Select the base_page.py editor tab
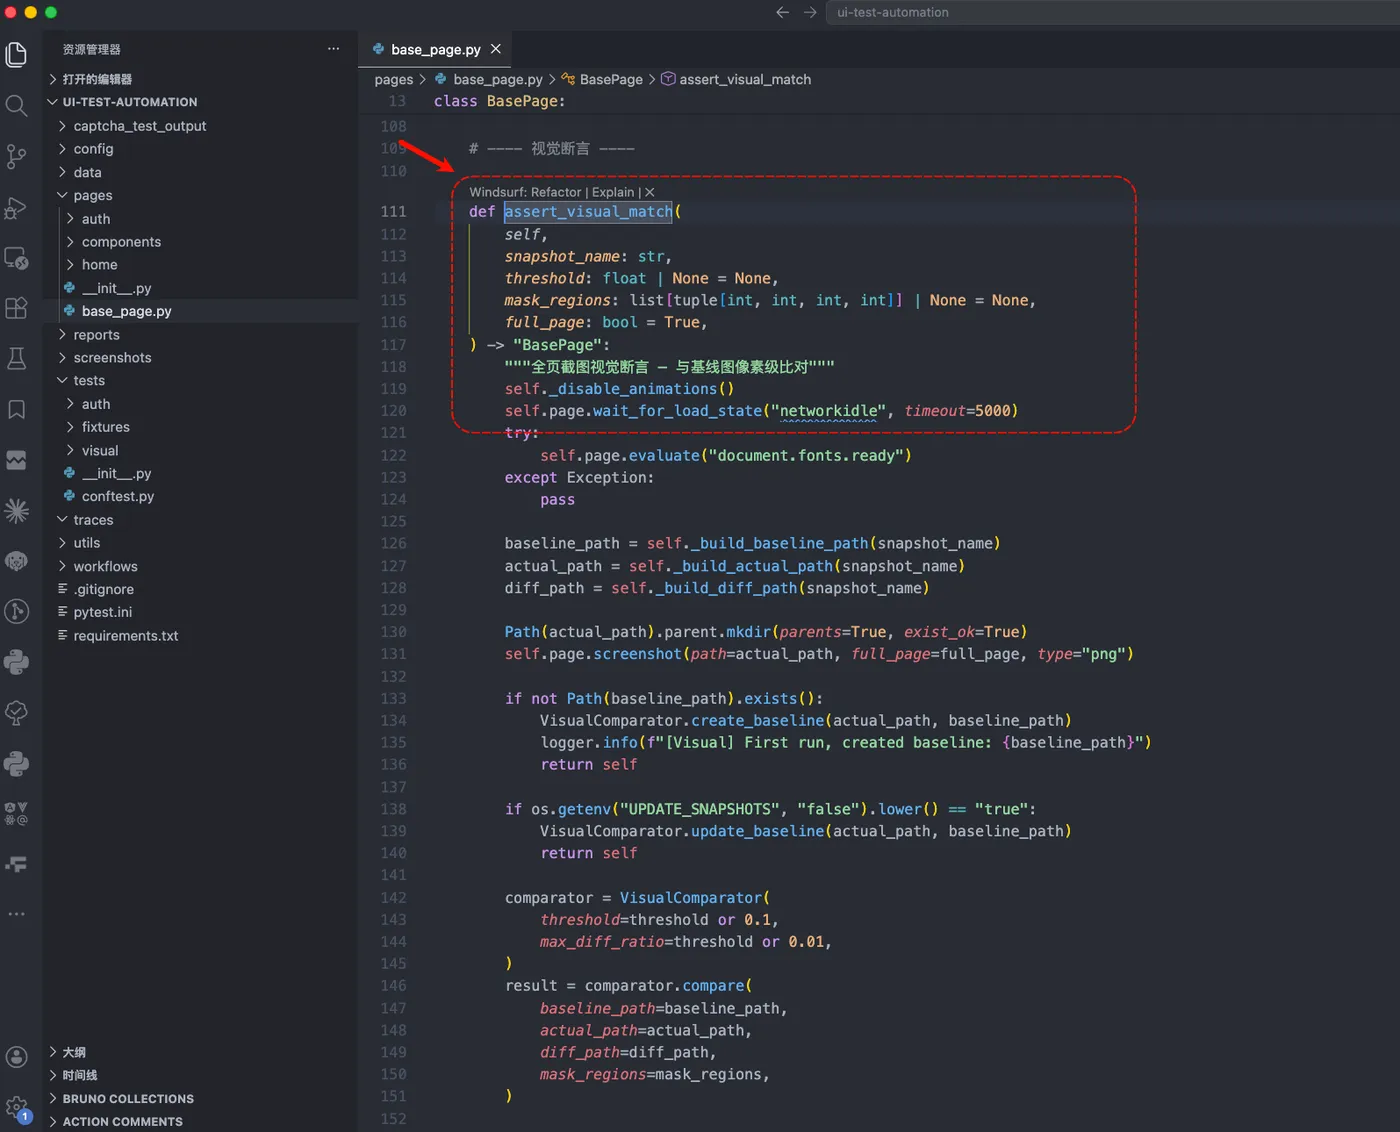The width and height of the screenshot is (1400, 1132). [x=436, y=49]
